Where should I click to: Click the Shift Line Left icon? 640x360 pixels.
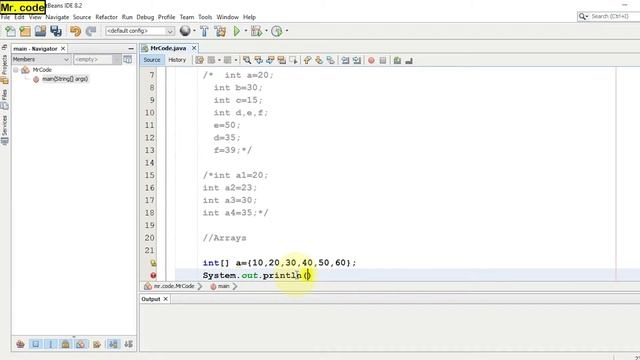coord(345,60)
